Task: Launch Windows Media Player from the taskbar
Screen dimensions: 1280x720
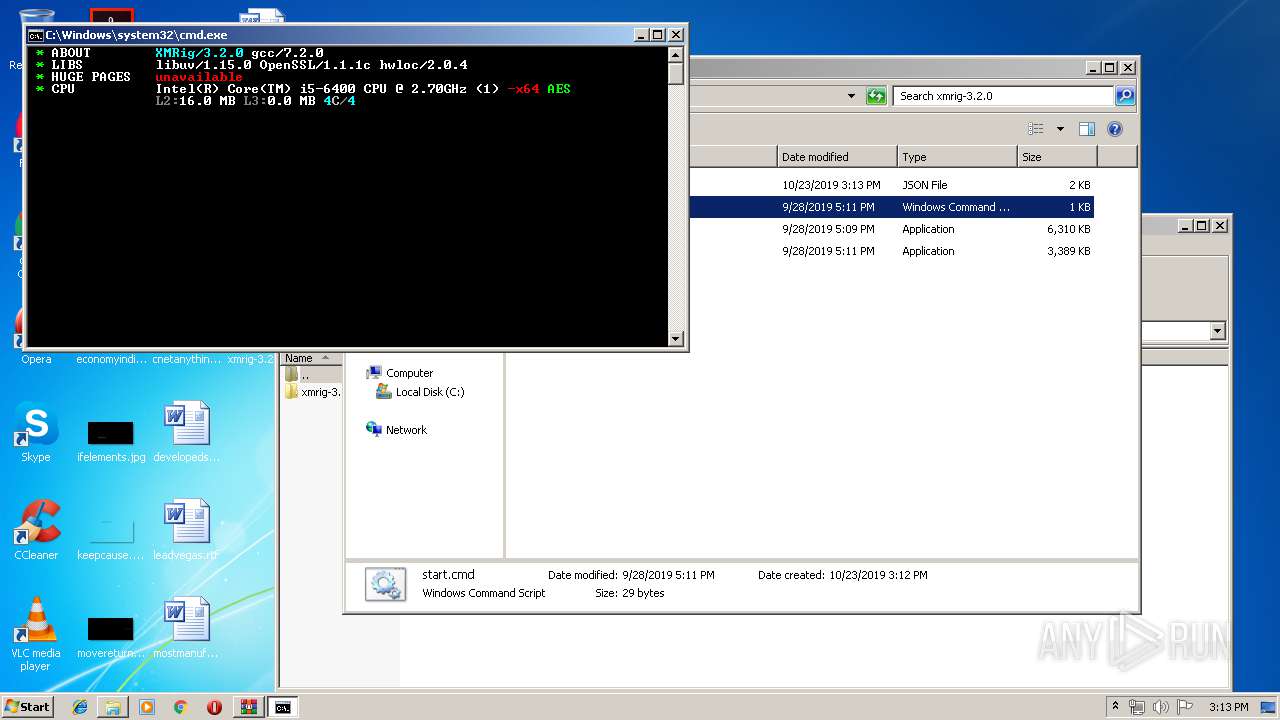Action: [x=147, y=707]
